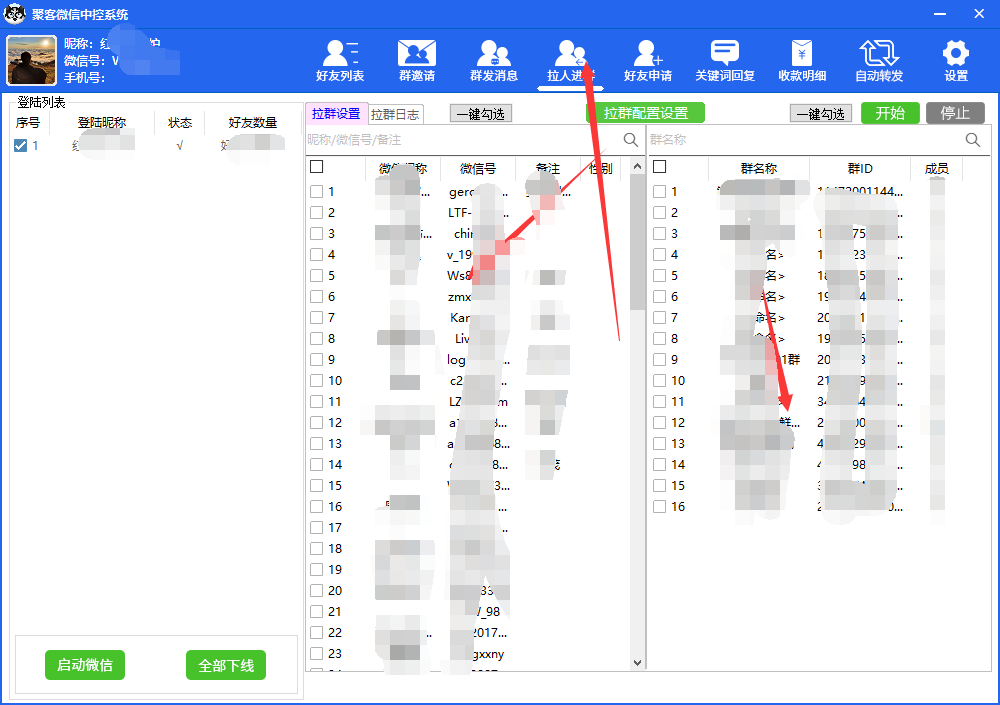The image size is (1000, 705).
Task: Switch to the 拉群设置 settings tab
Action: [335, 113]
